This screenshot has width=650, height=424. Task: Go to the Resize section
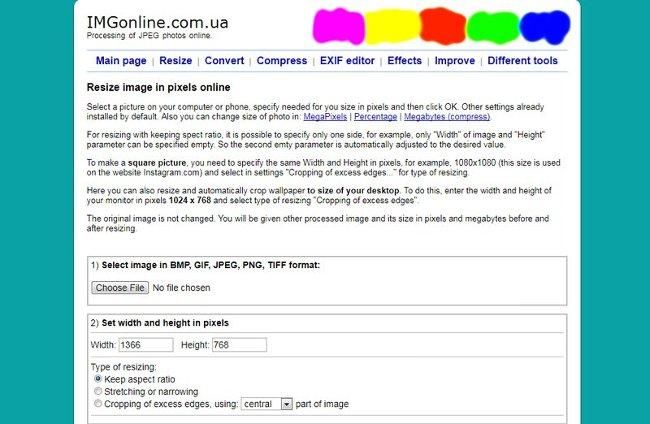[175, 61]
